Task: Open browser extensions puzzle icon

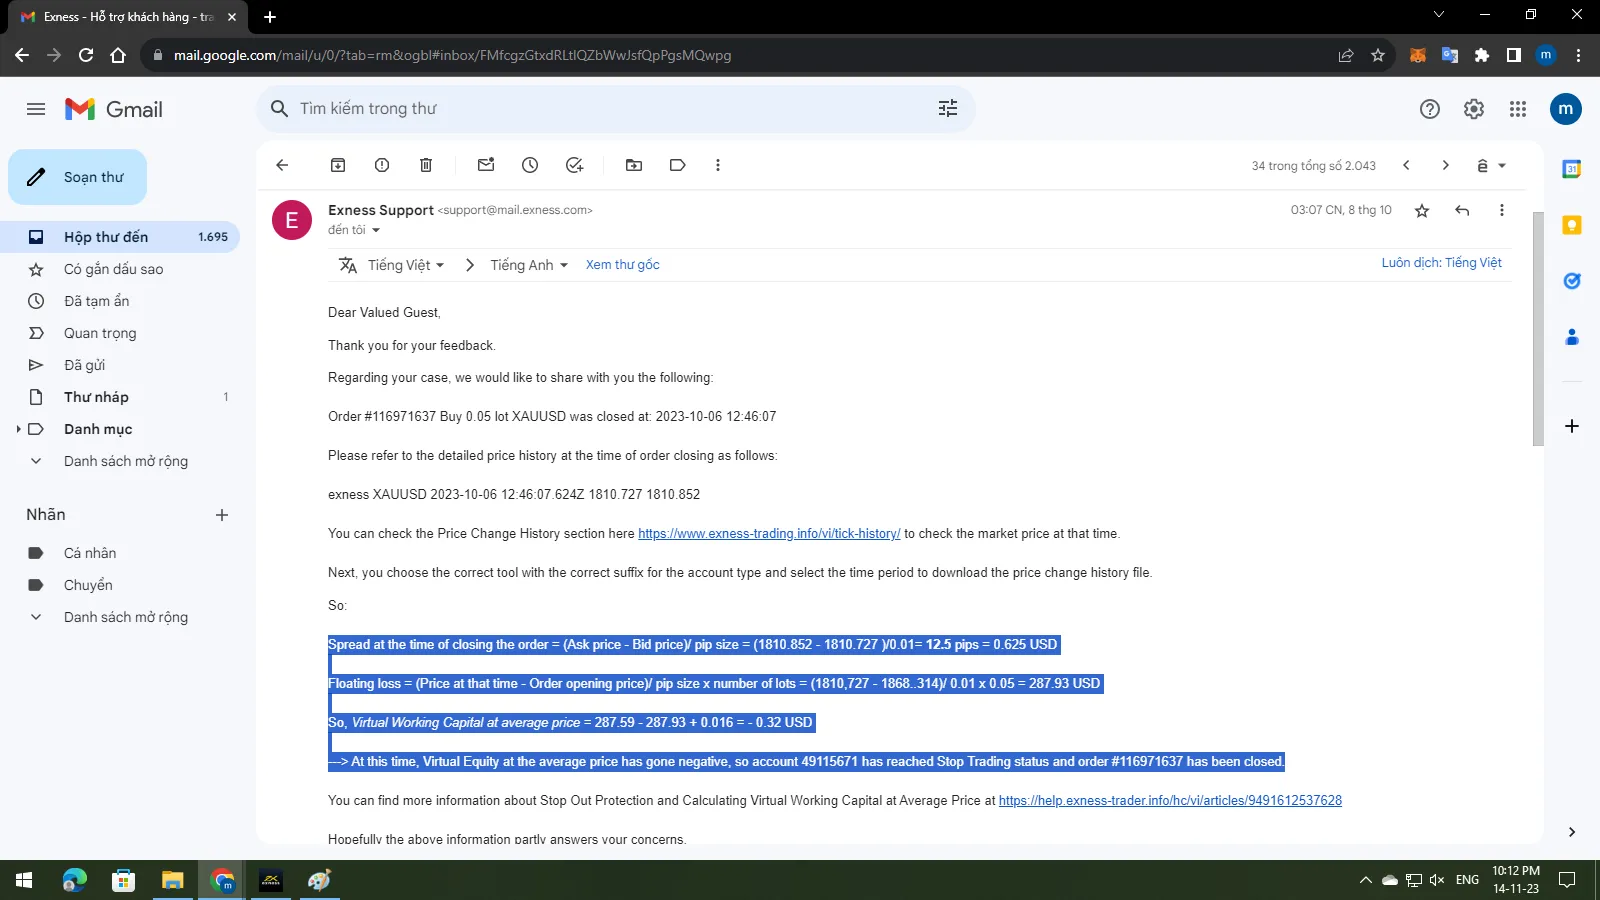Action: [1482, 55]
